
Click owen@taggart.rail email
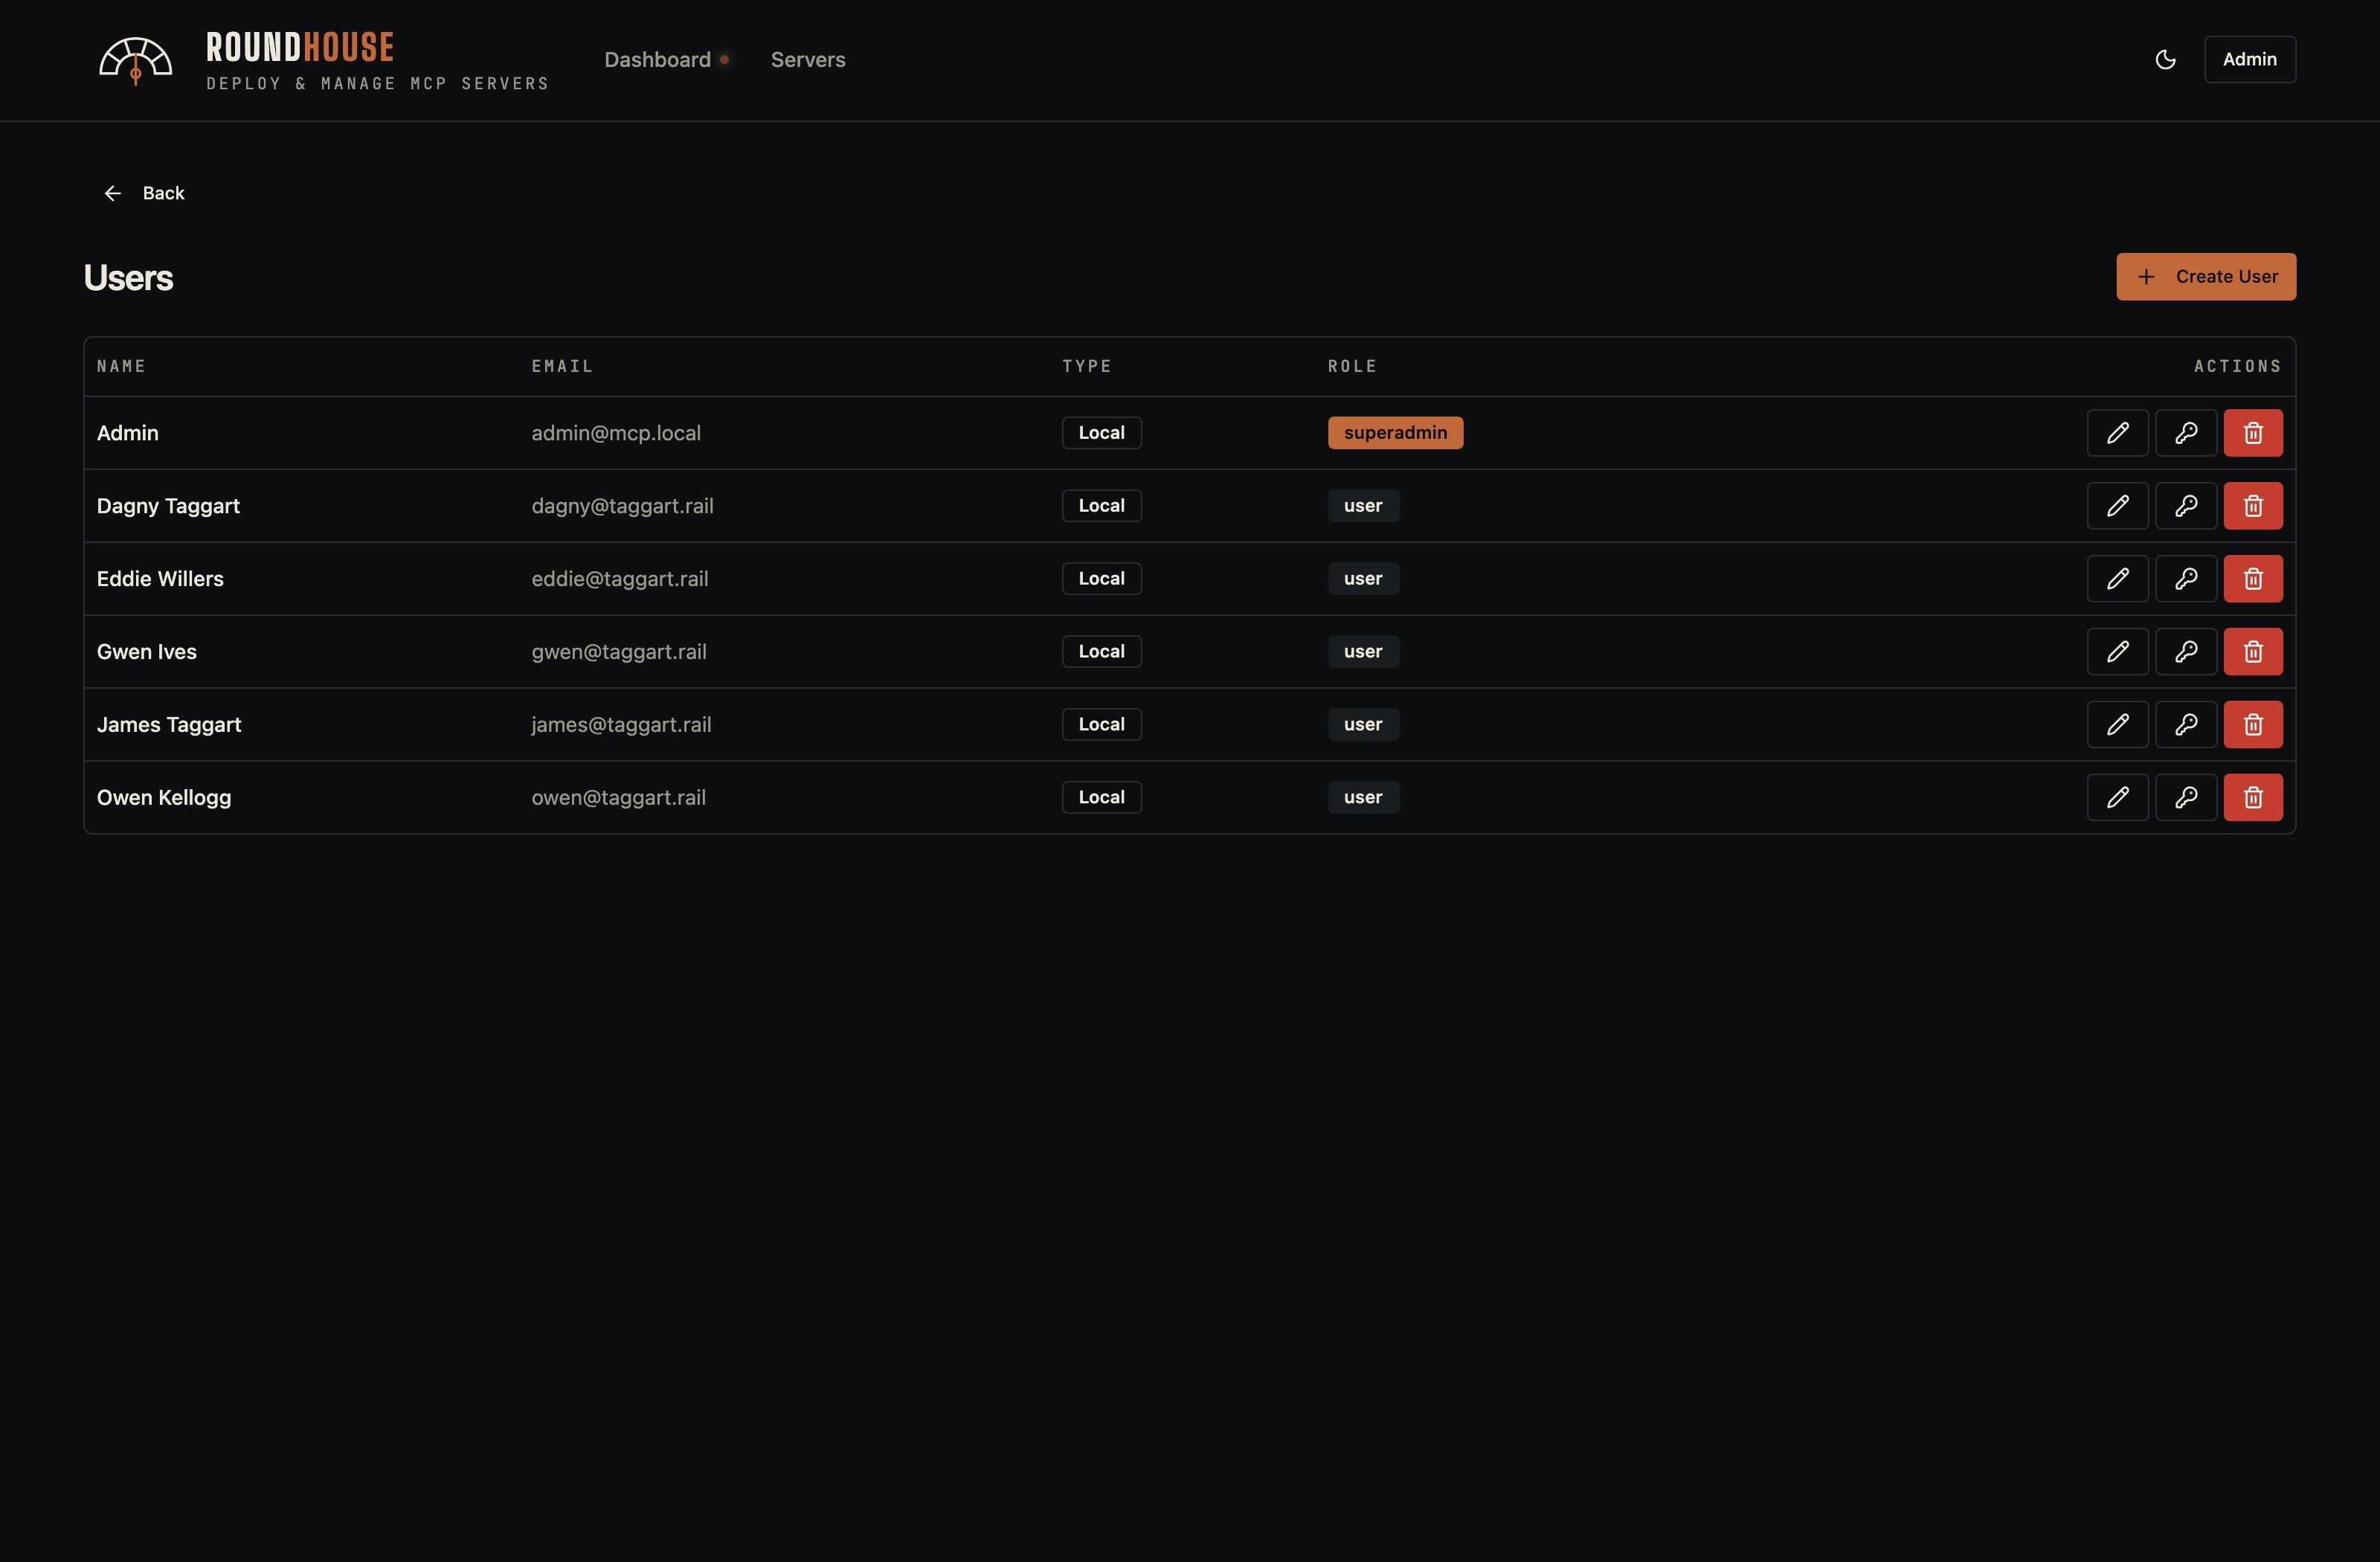(x=618, y=798)
